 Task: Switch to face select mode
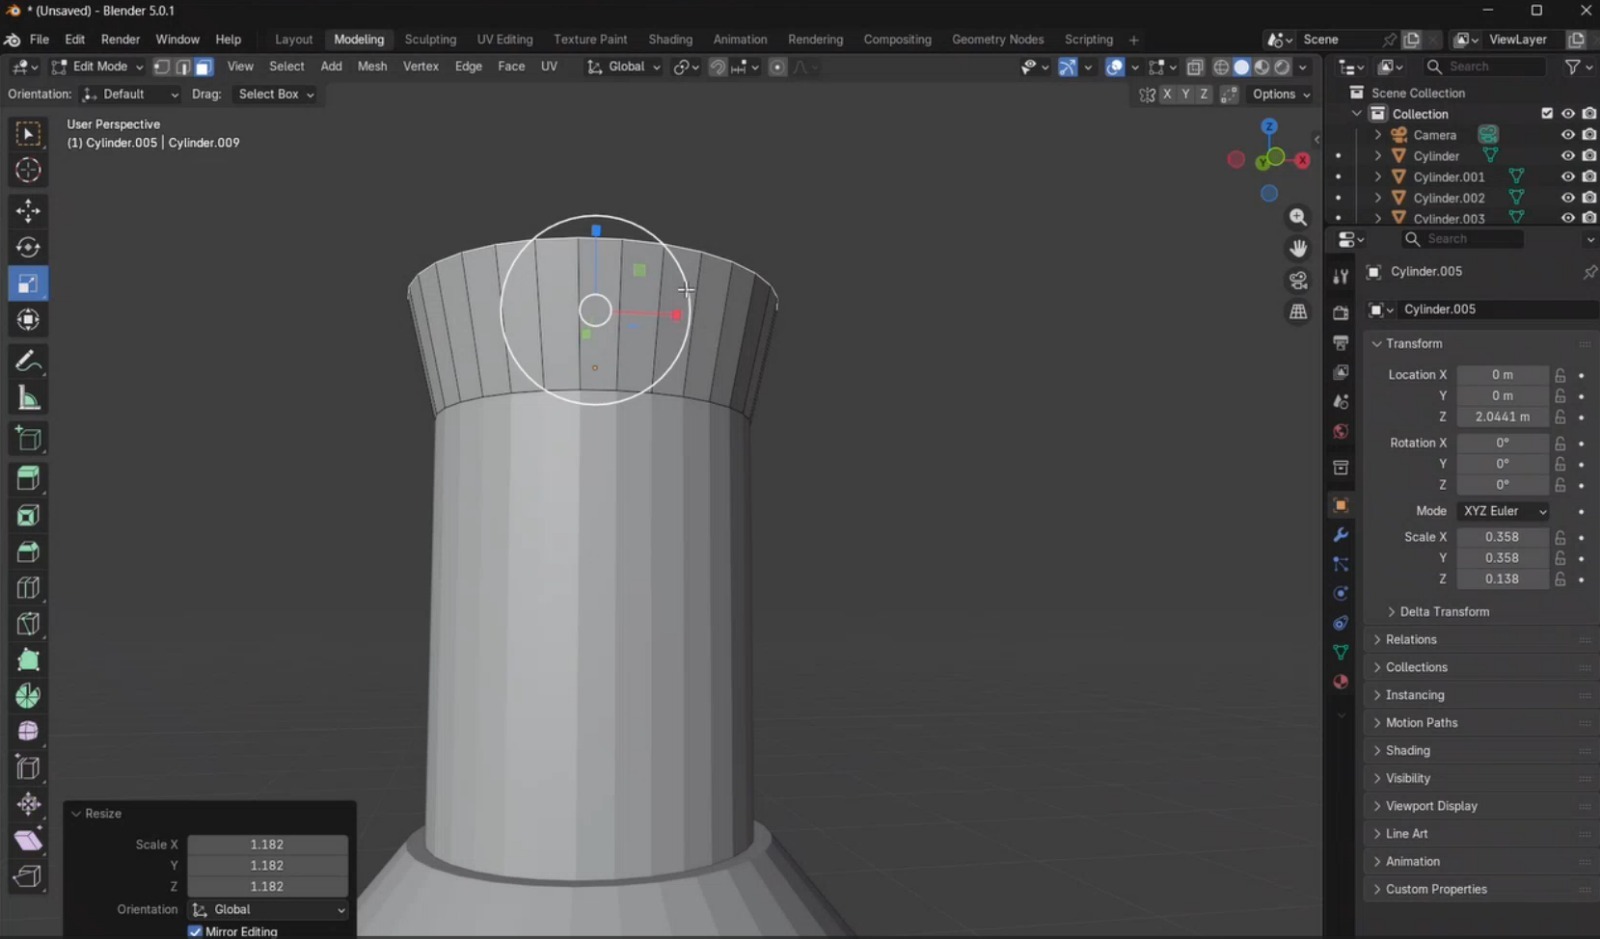[x=203, y=66]
